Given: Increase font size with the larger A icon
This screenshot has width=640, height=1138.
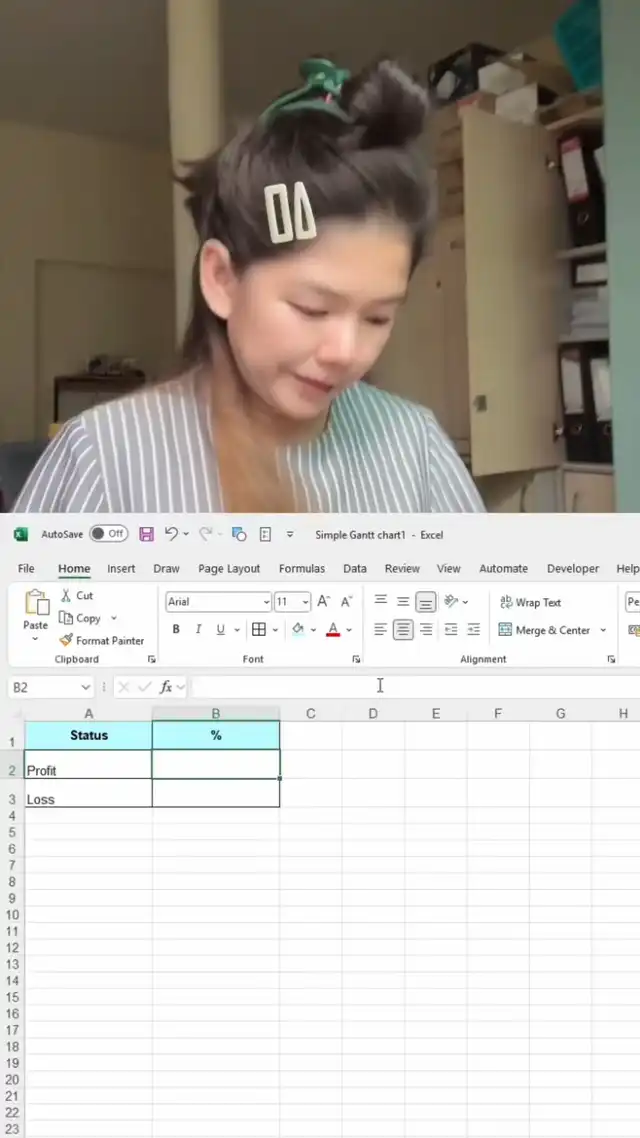Looking at the screenshot, I should click(323, 602).
